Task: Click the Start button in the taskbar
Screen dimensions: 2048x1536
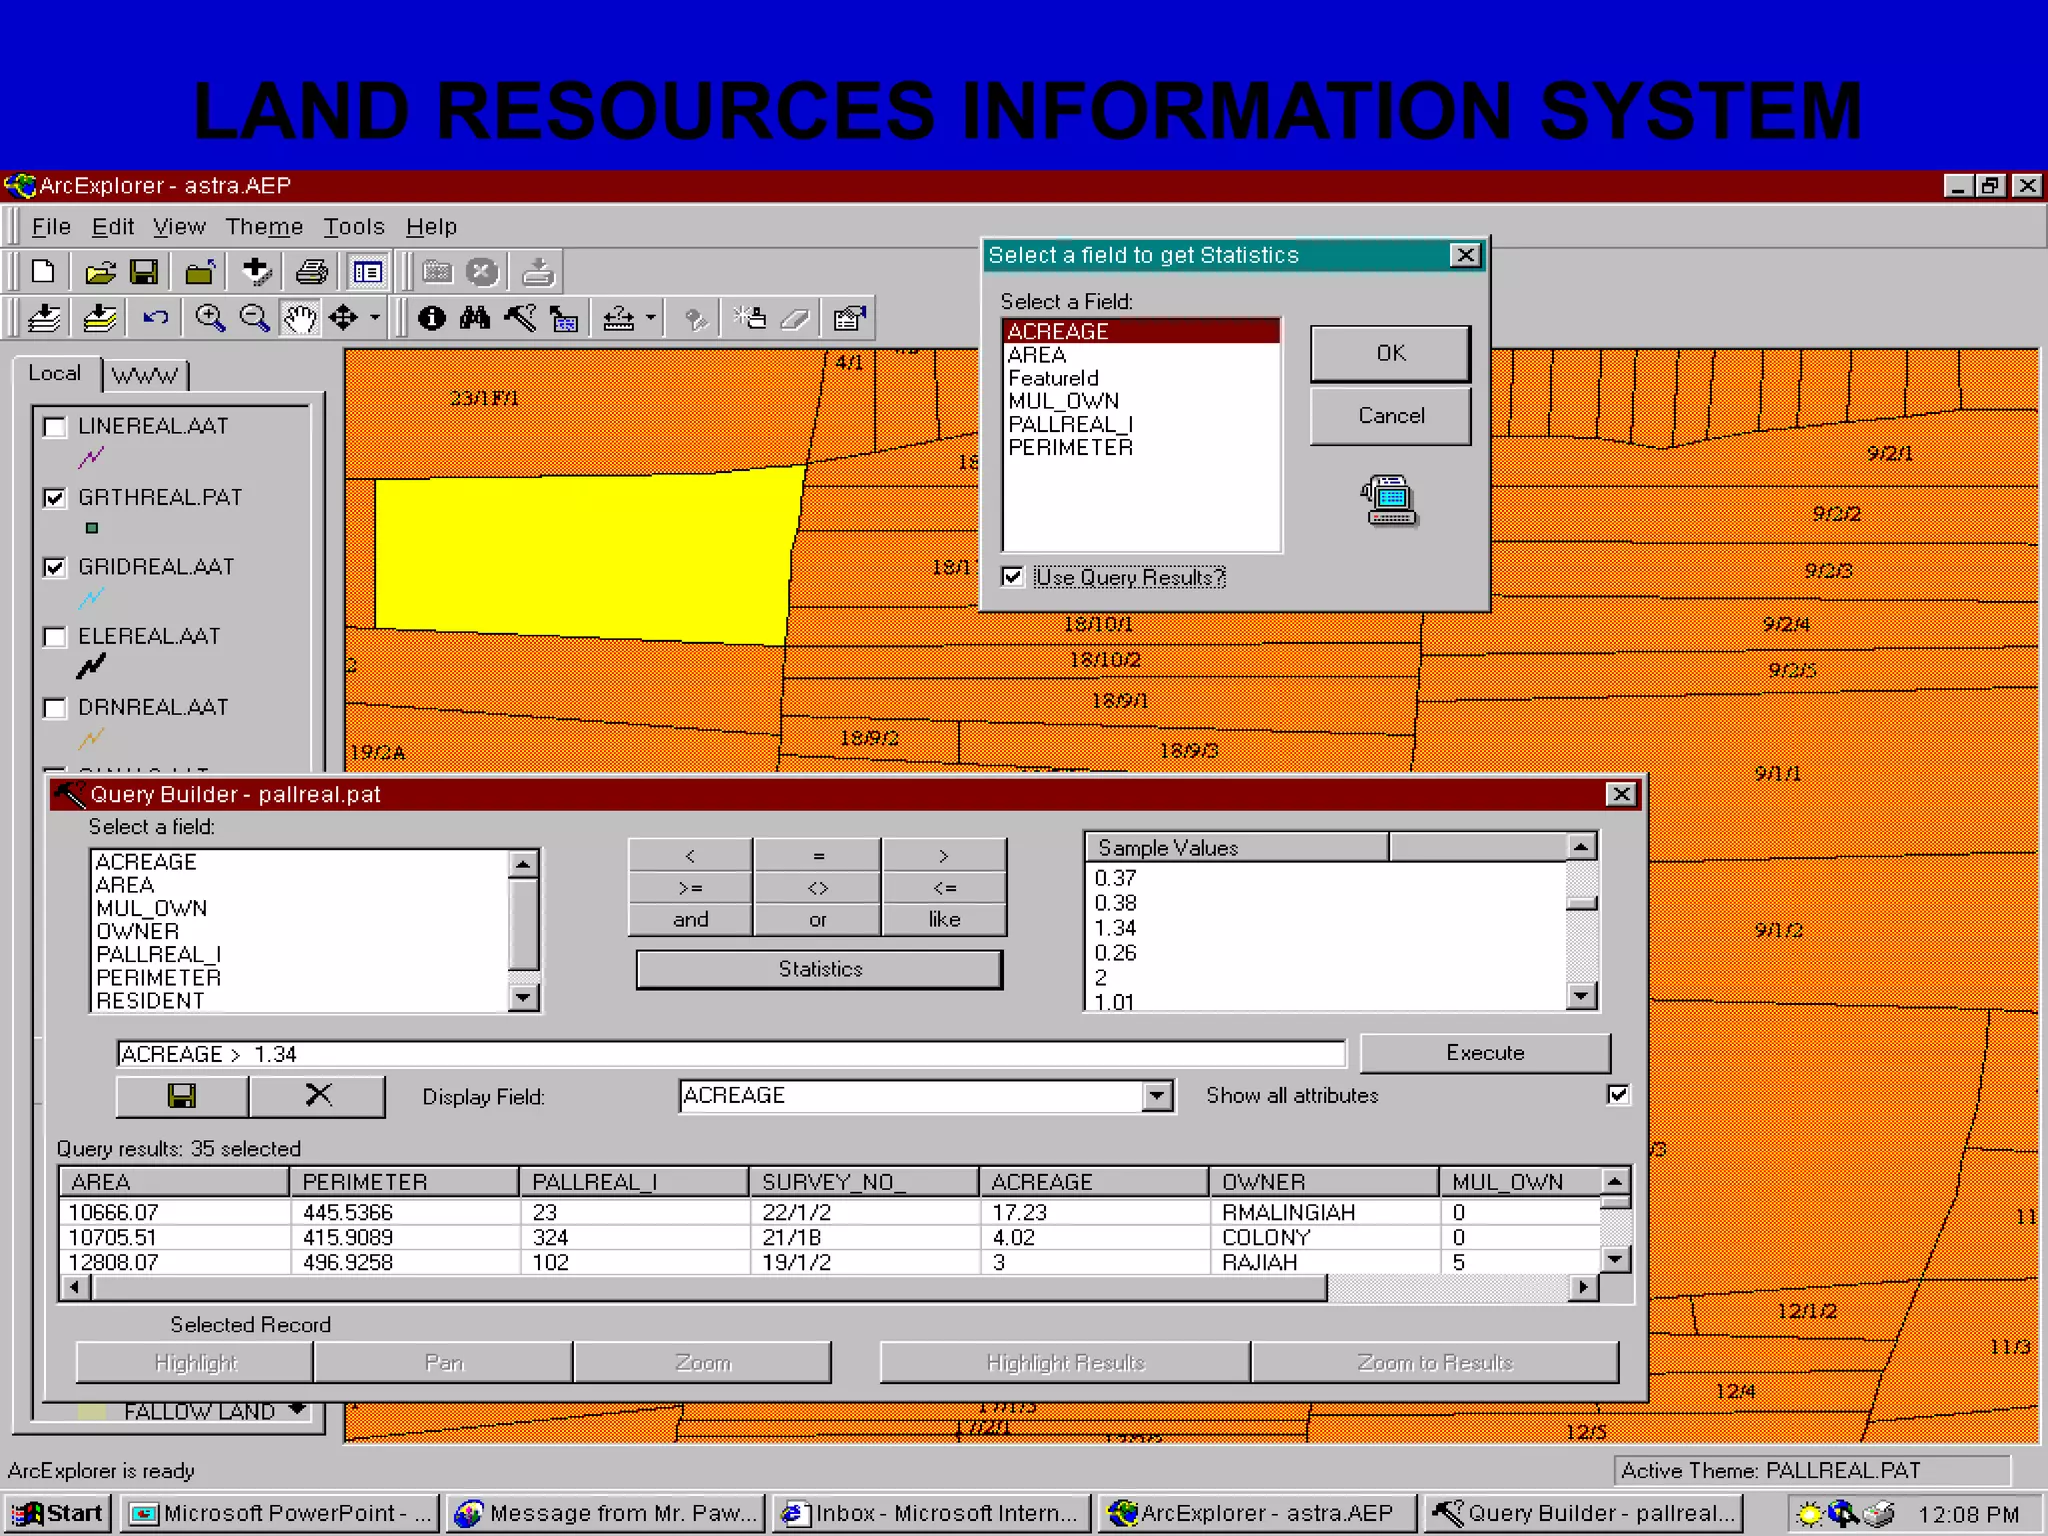Action: click(x=60, y=1513)
